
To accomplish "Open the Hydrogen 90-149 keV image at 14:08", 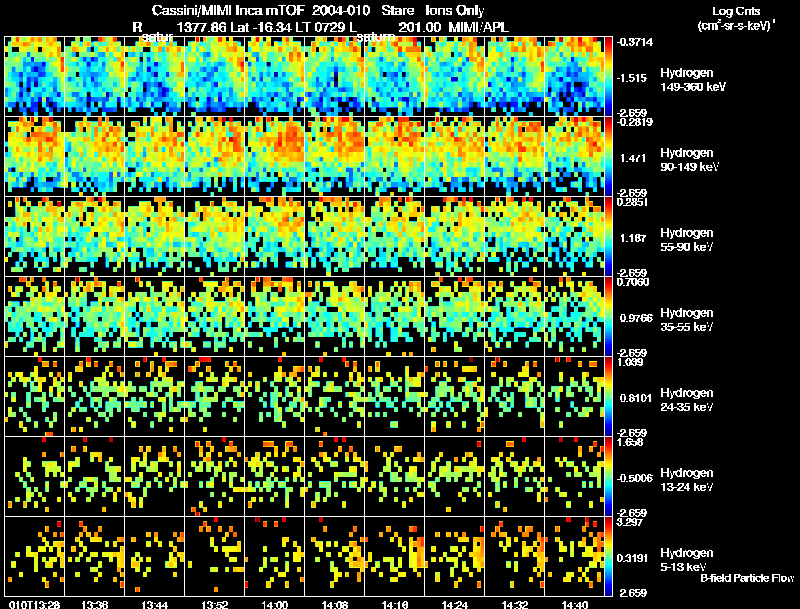I will [x=335, y=157].
